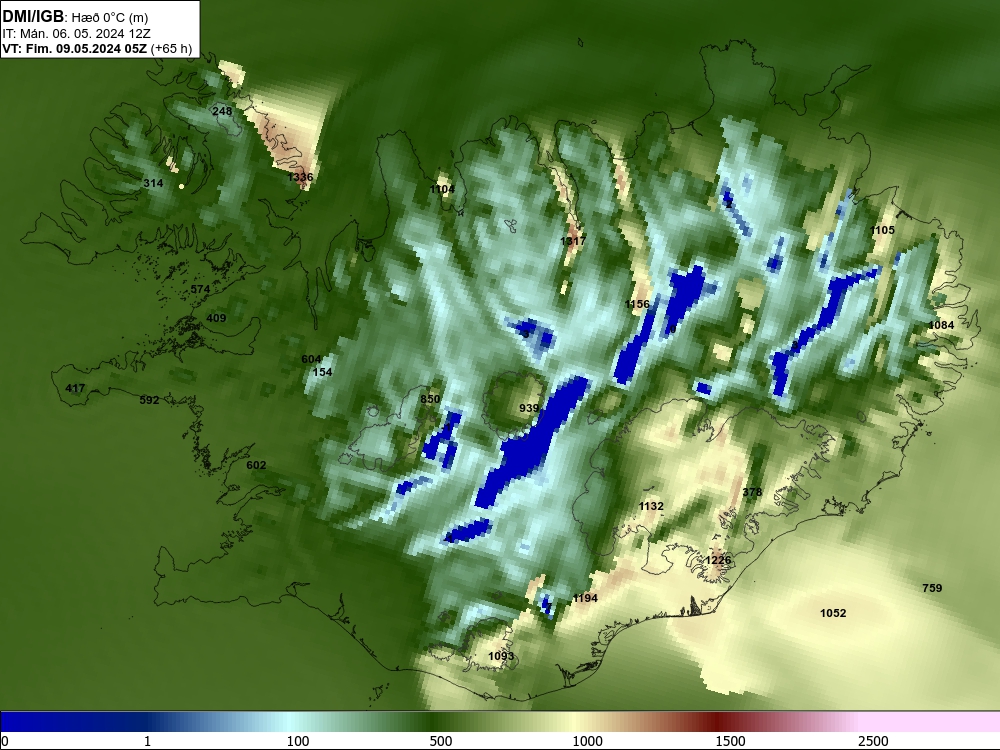Click the 417 height value
Screen dimensions: 1000x750
[75, 388]
